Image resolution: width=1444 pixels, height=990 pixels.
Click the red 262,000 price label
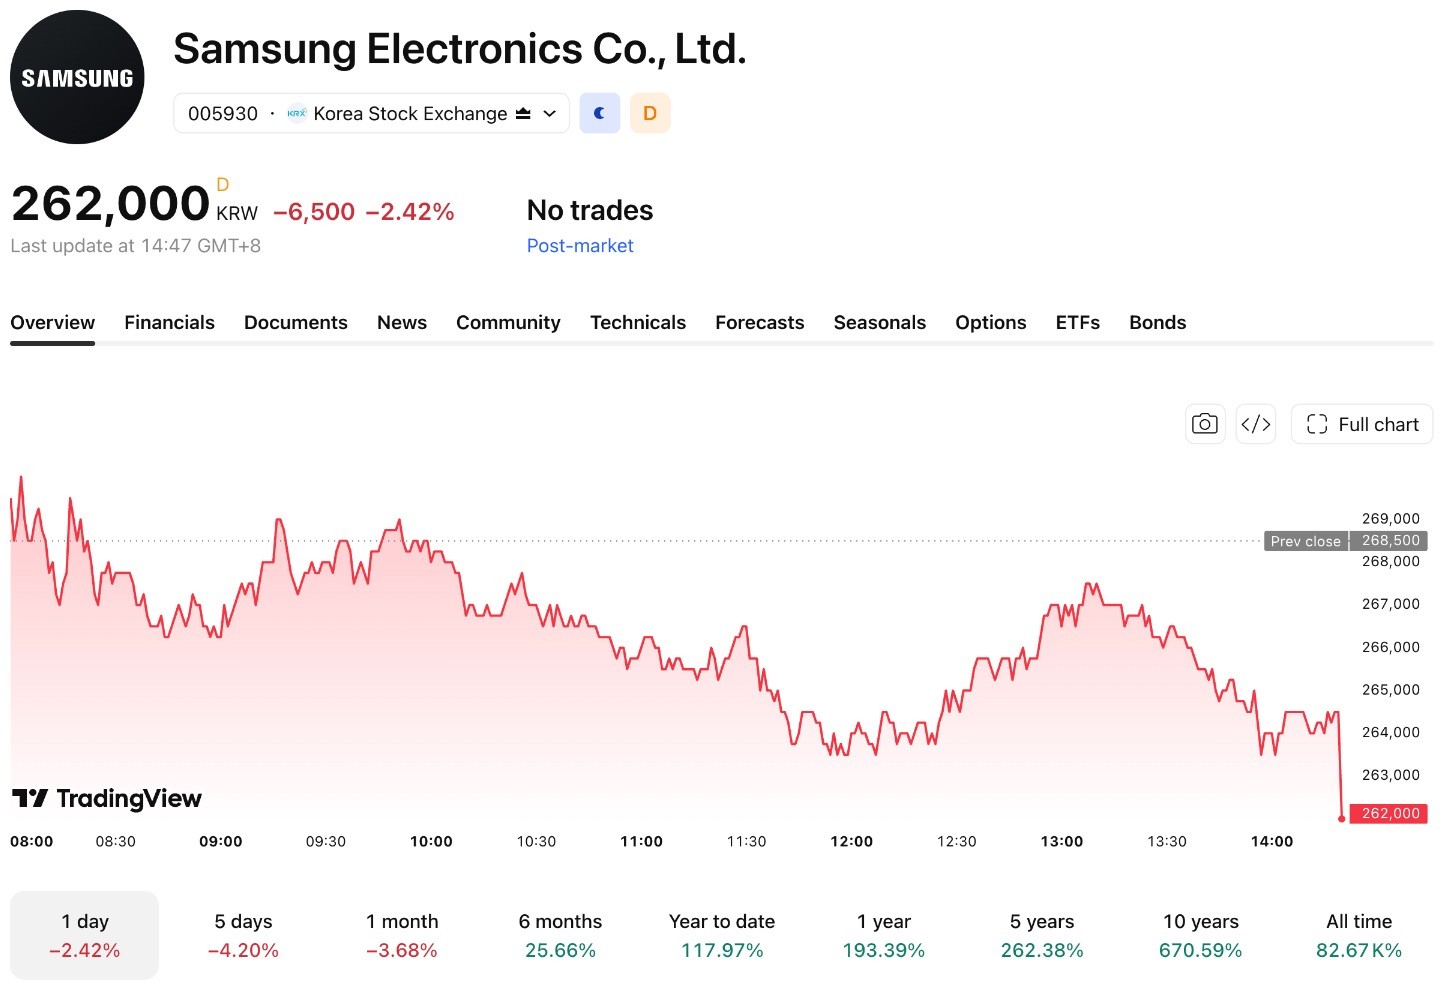click(1389, 813)
